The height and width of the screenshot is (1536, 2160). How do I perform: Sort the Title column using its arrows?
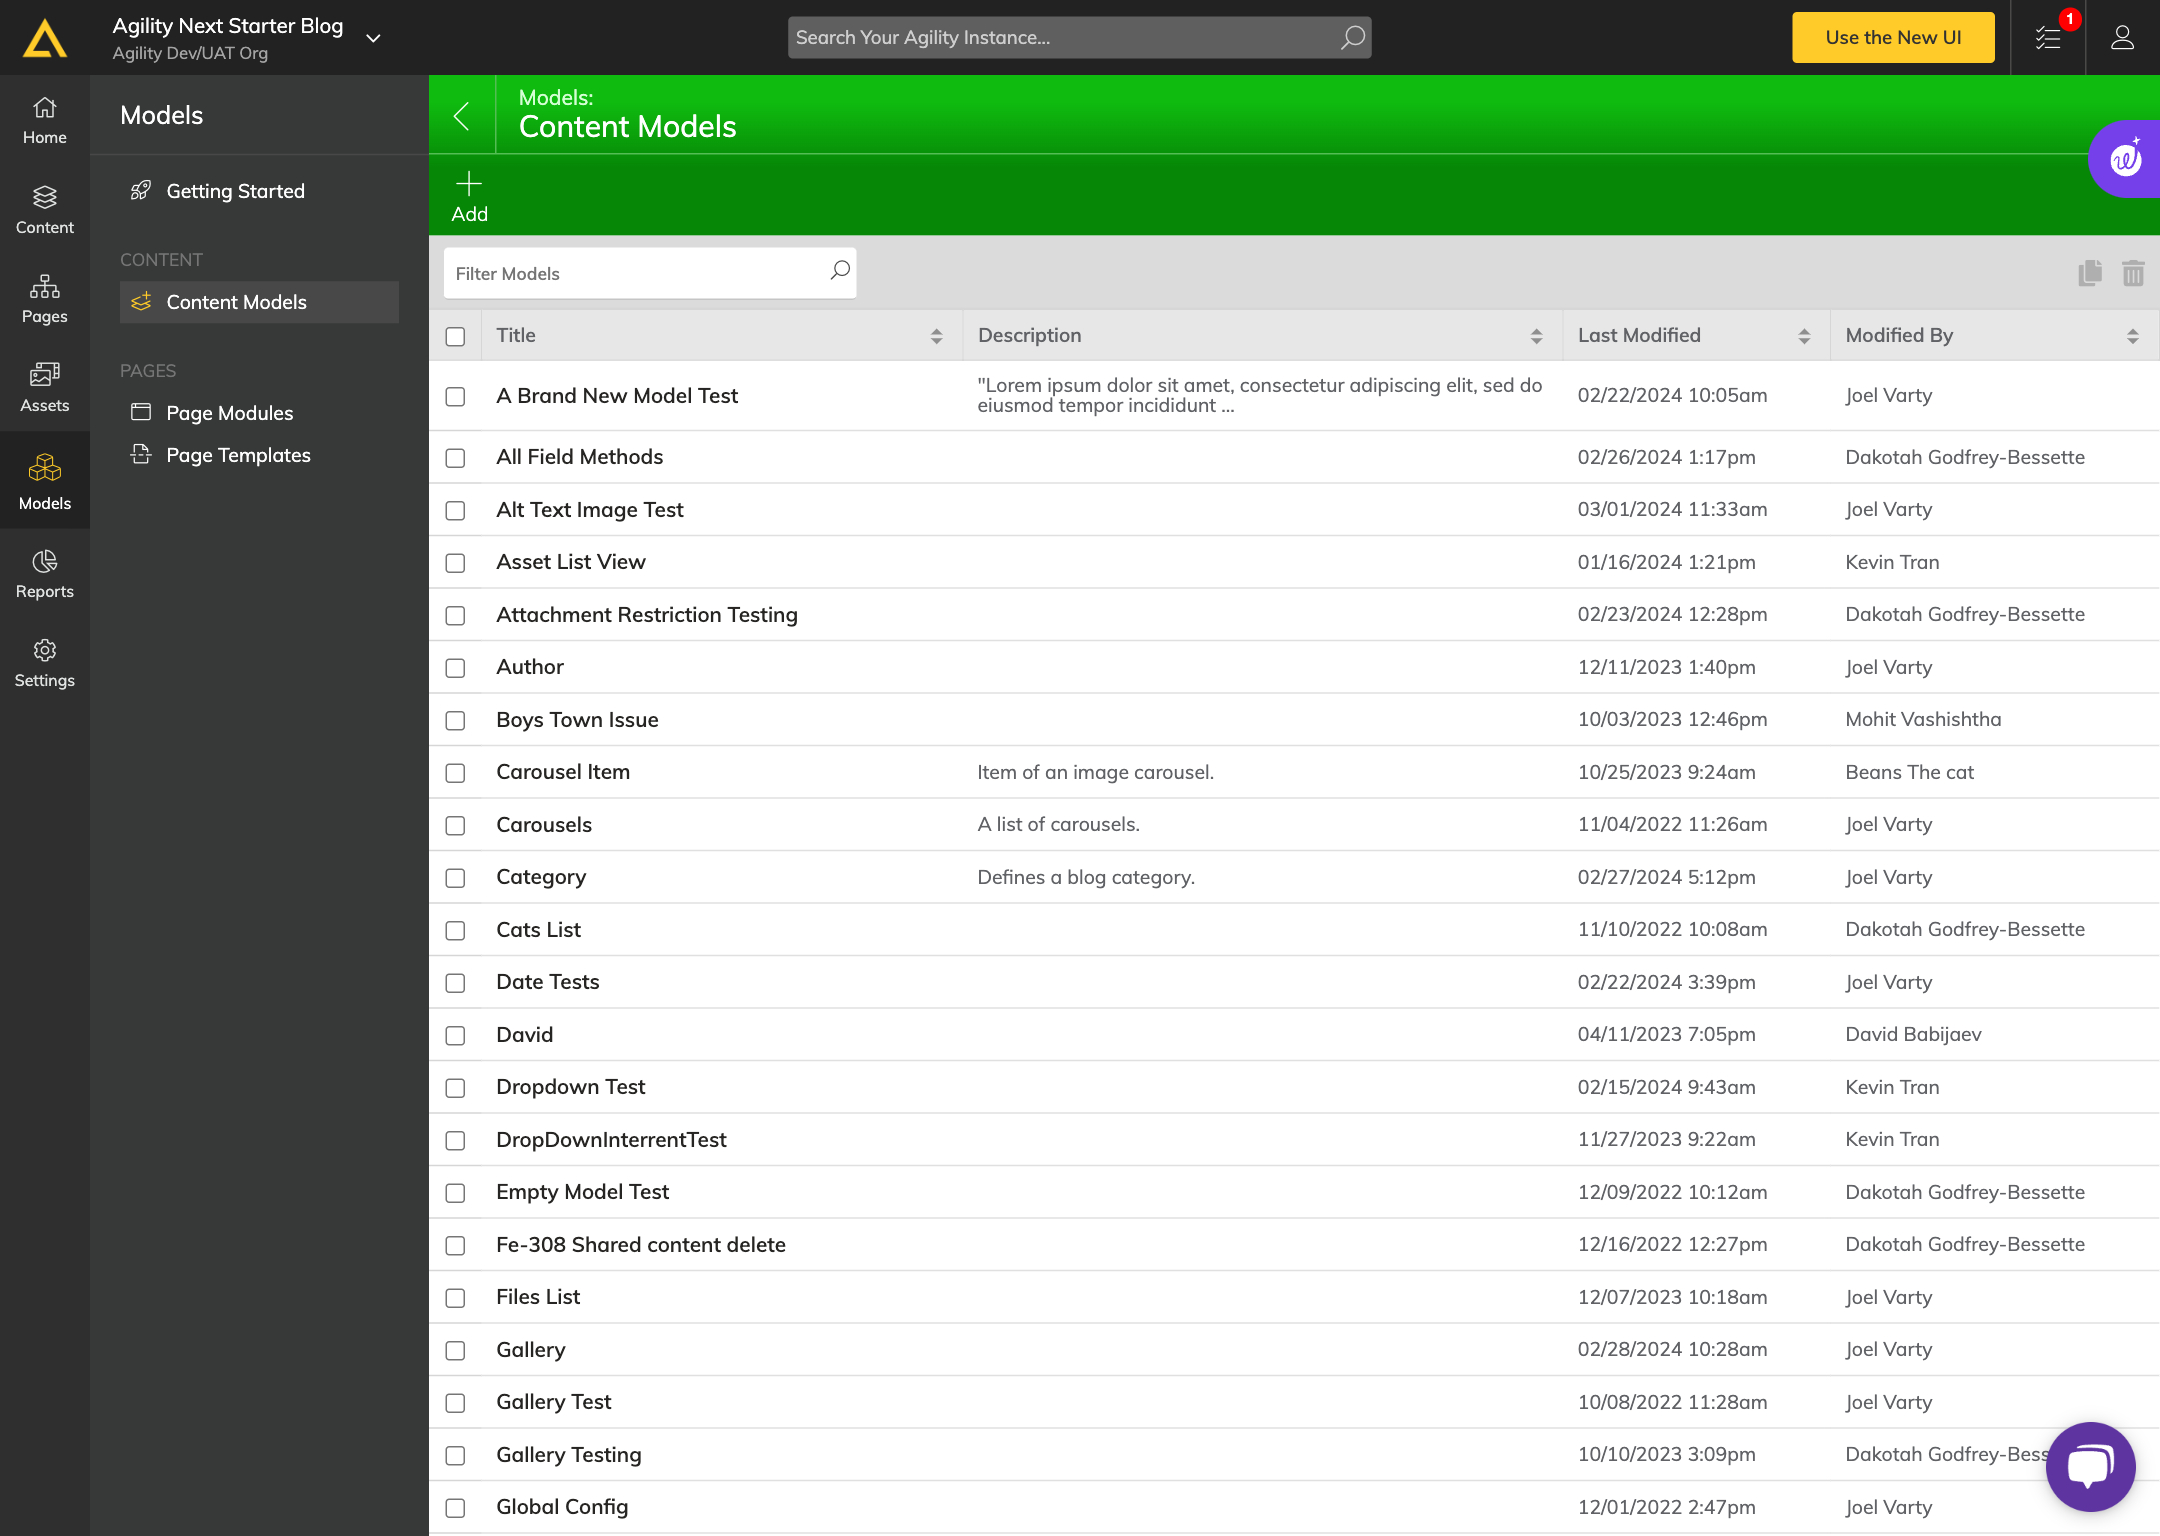click(x=936, y=336)
